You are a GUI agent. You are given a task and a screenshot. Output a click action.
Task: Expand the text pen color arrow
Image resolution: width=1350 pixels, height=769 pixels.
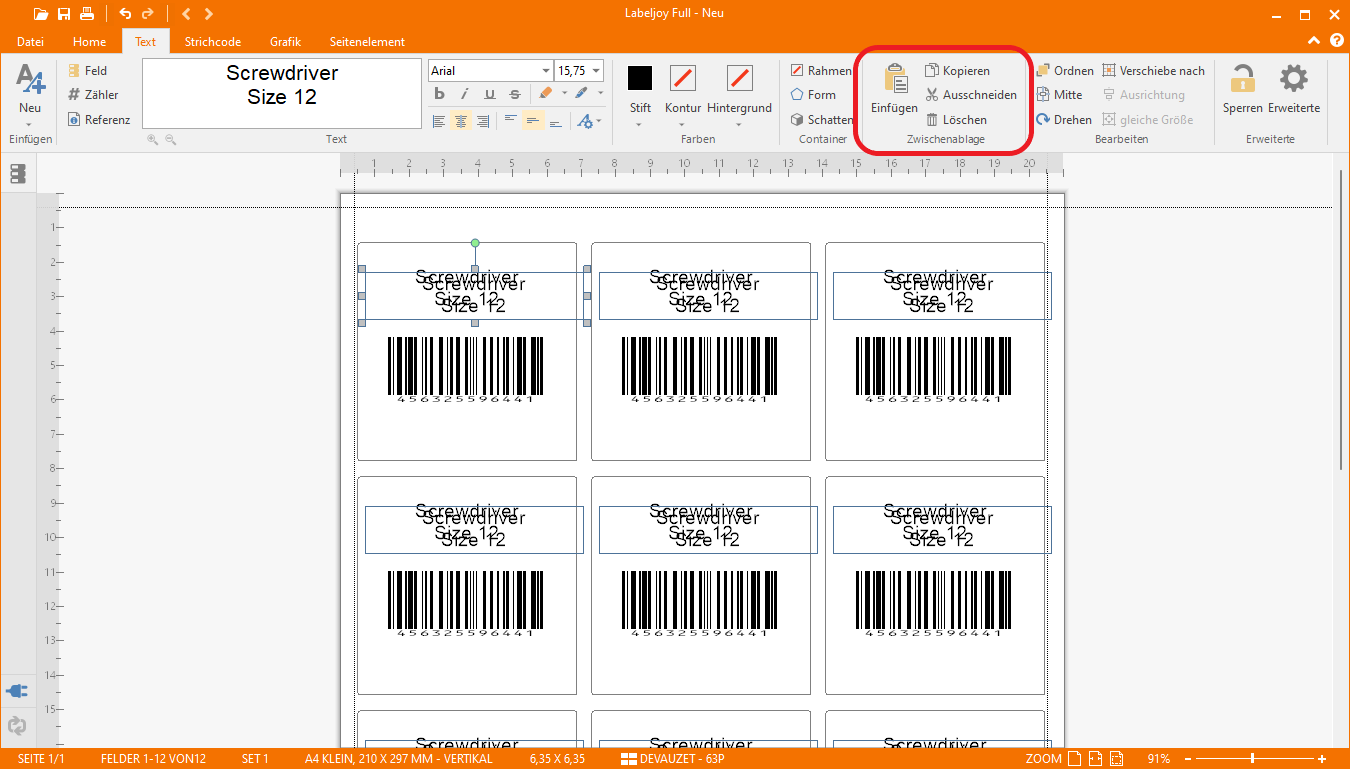click(600, 94)
